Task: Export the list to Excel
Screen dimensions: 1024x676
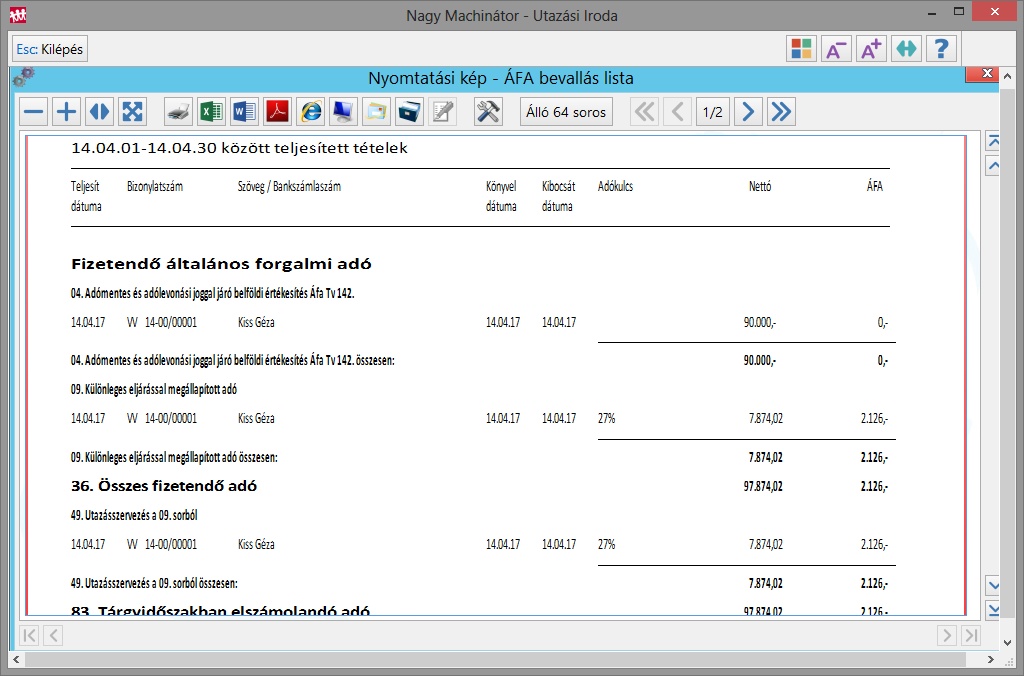Action: point(211,112)
